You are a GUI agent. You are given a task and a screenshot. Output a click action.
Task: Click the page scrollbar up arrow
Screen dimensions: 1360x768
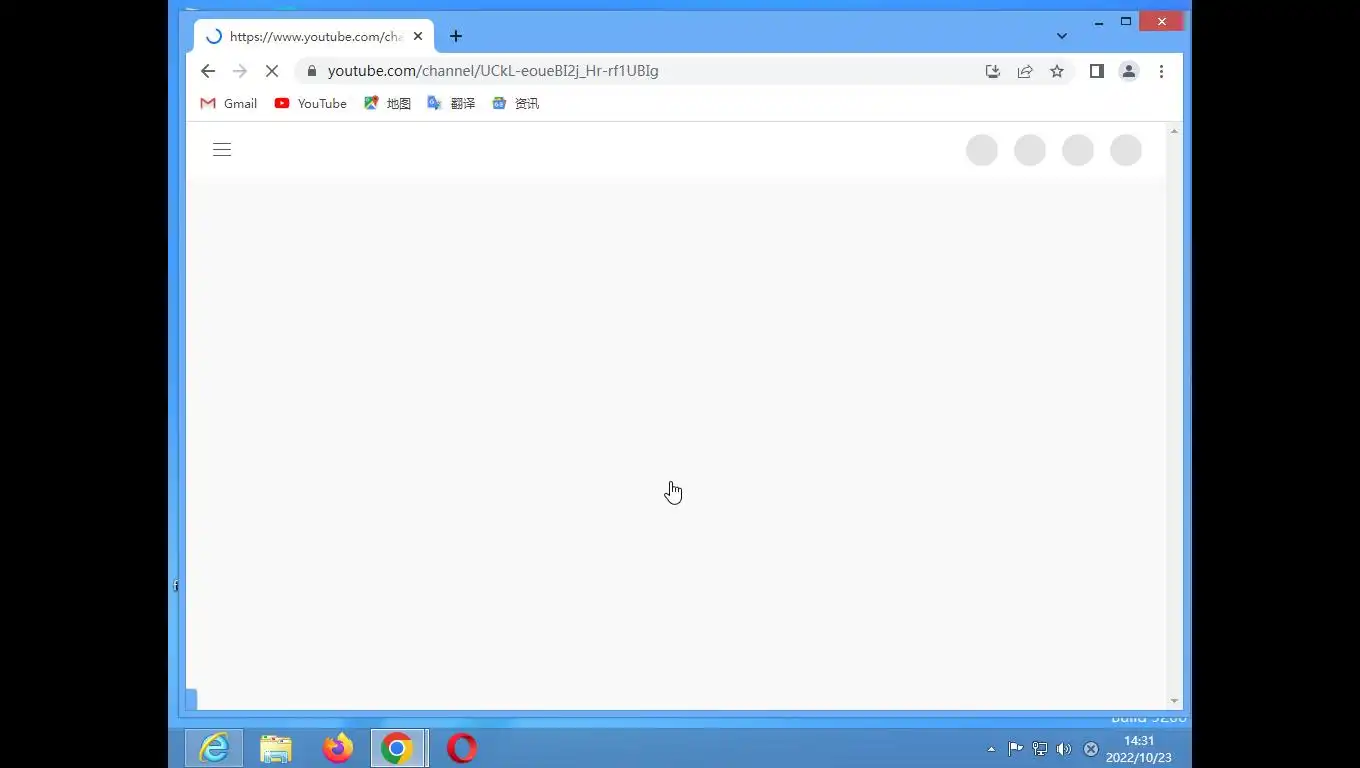coord(1174,131)
